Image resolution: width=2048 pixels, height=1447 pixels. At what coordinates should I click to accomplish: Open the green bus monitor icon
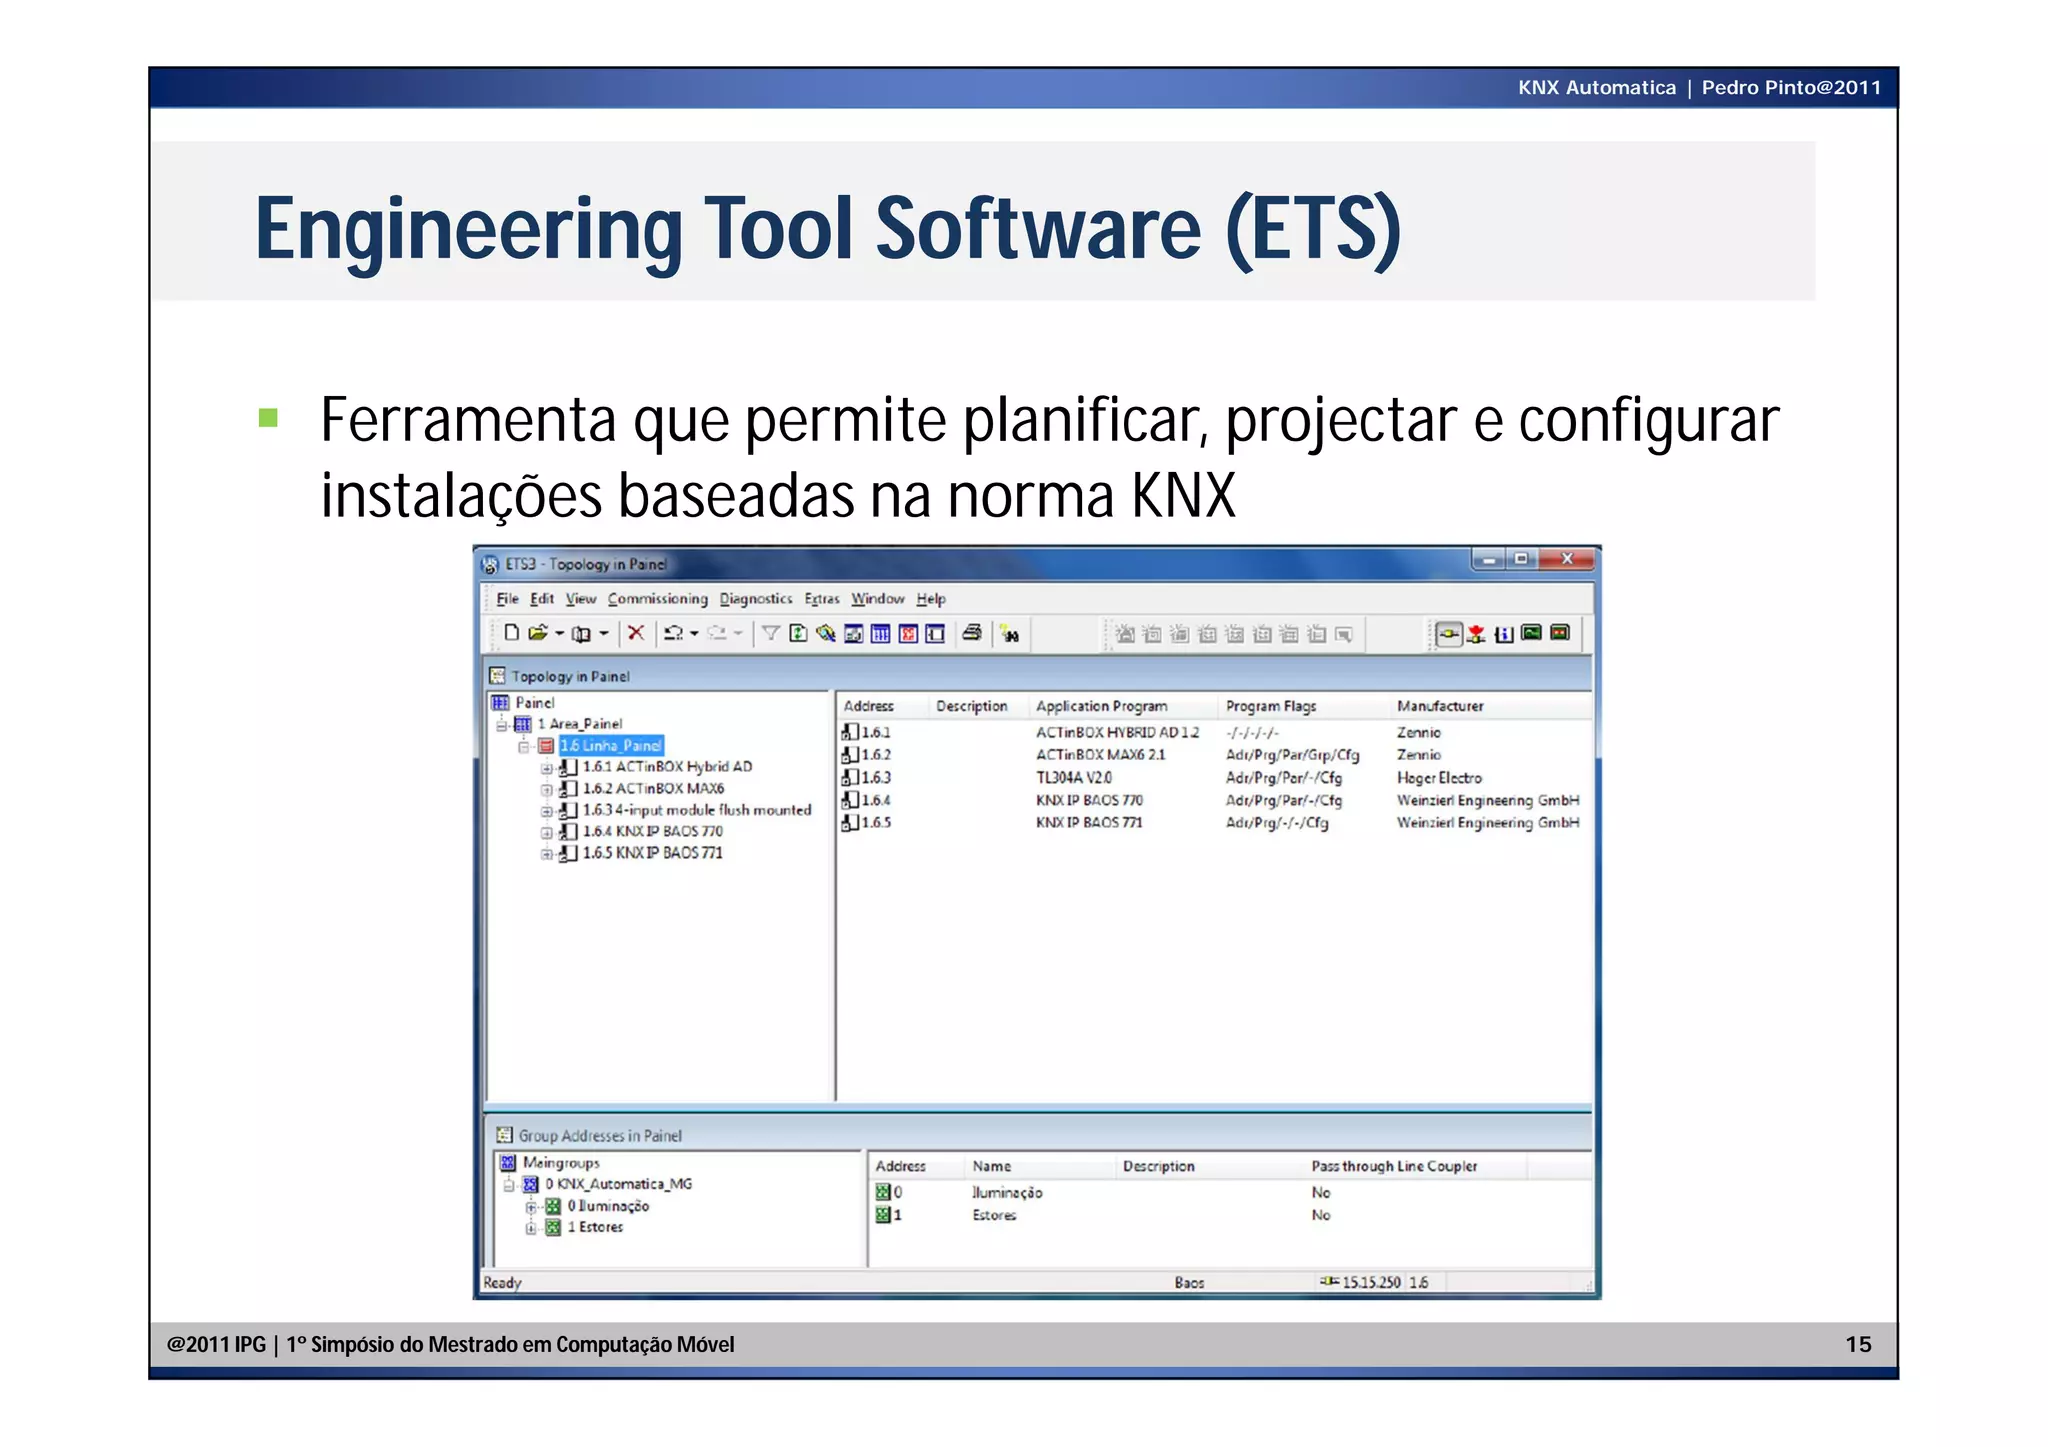click(x=1531, y=633)
